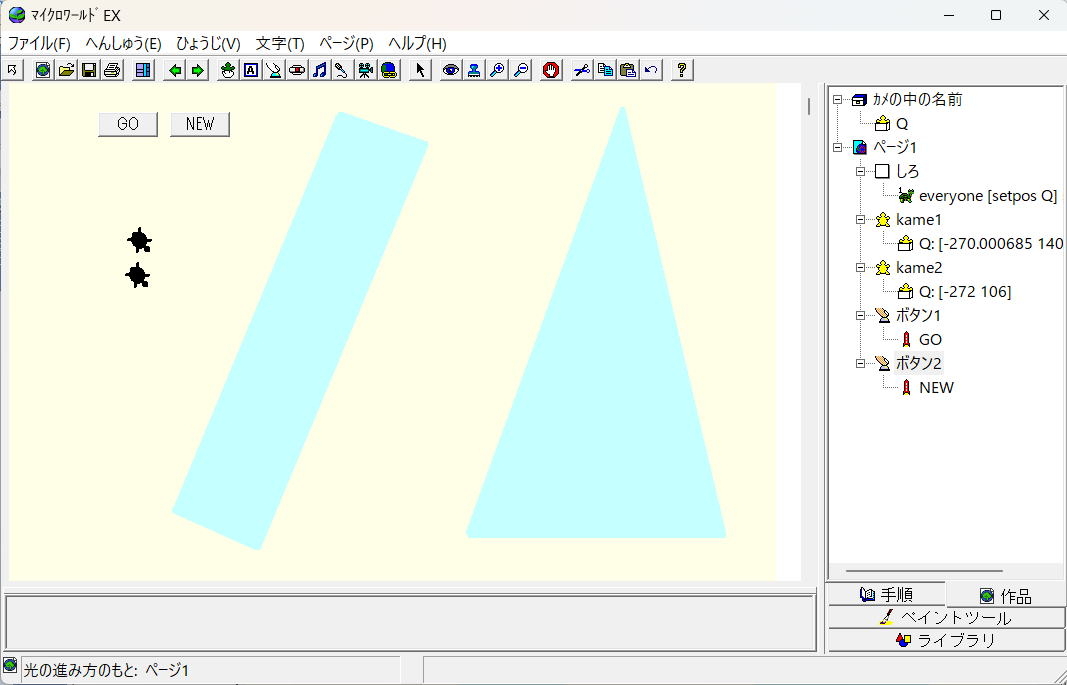Collapse the ボタン2 tree node
Screen dimensions: 1067x685
[860, 363]
